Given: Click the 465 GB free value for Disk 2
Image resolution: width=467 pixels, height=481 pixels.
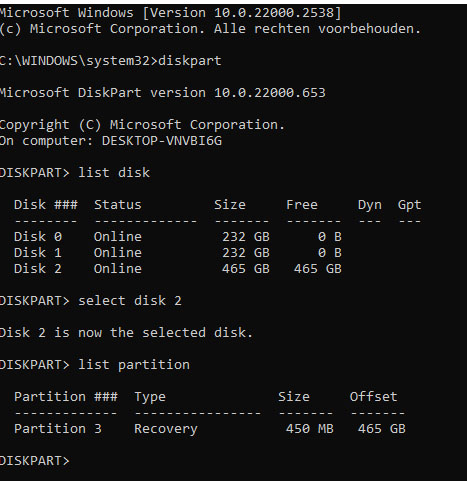Looking at the screenshot, I should coord(318,269).
